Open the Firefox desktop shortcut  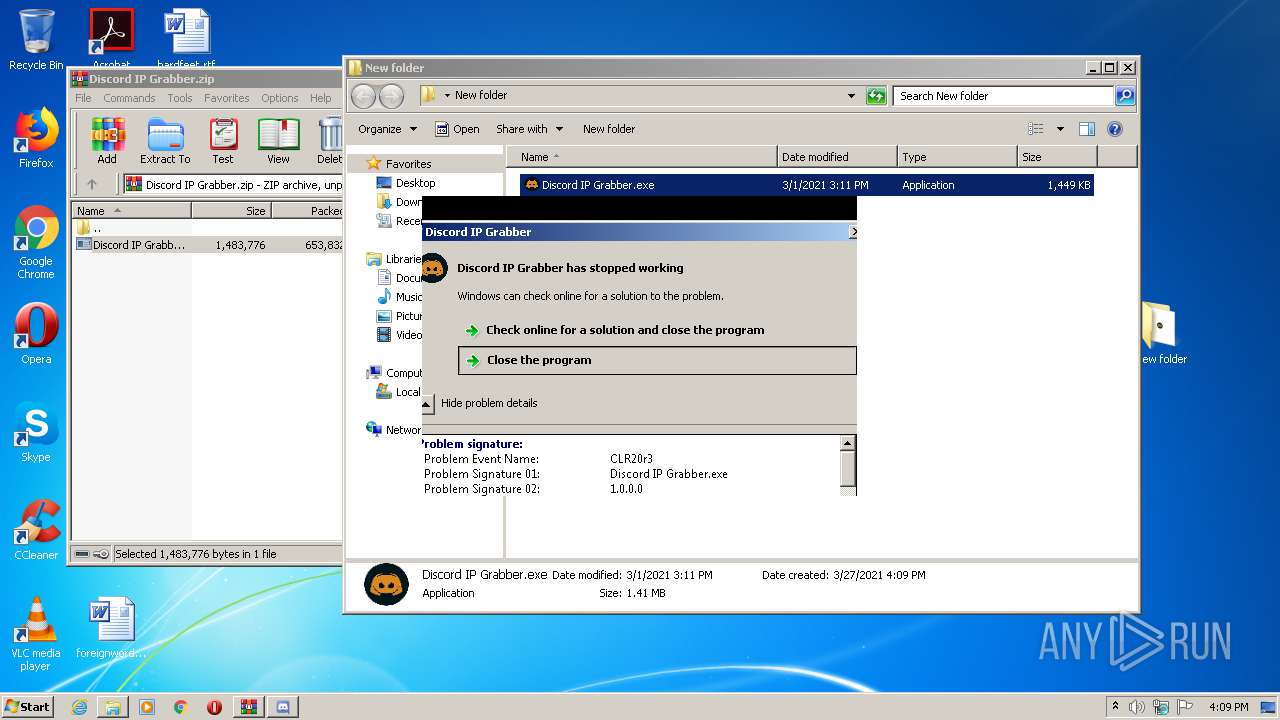36,138
